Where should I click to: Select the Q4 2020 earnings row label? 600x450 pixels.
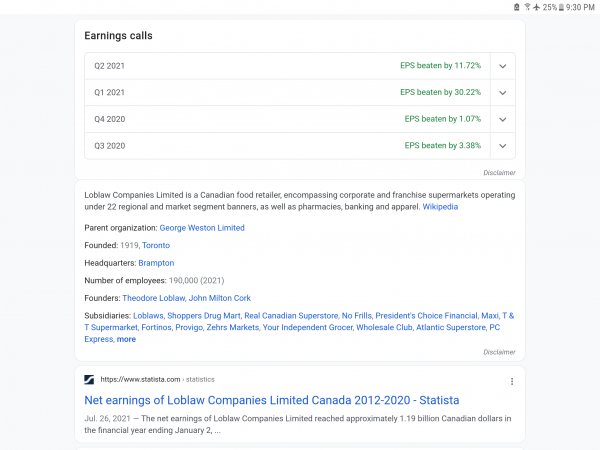(109, 119)
